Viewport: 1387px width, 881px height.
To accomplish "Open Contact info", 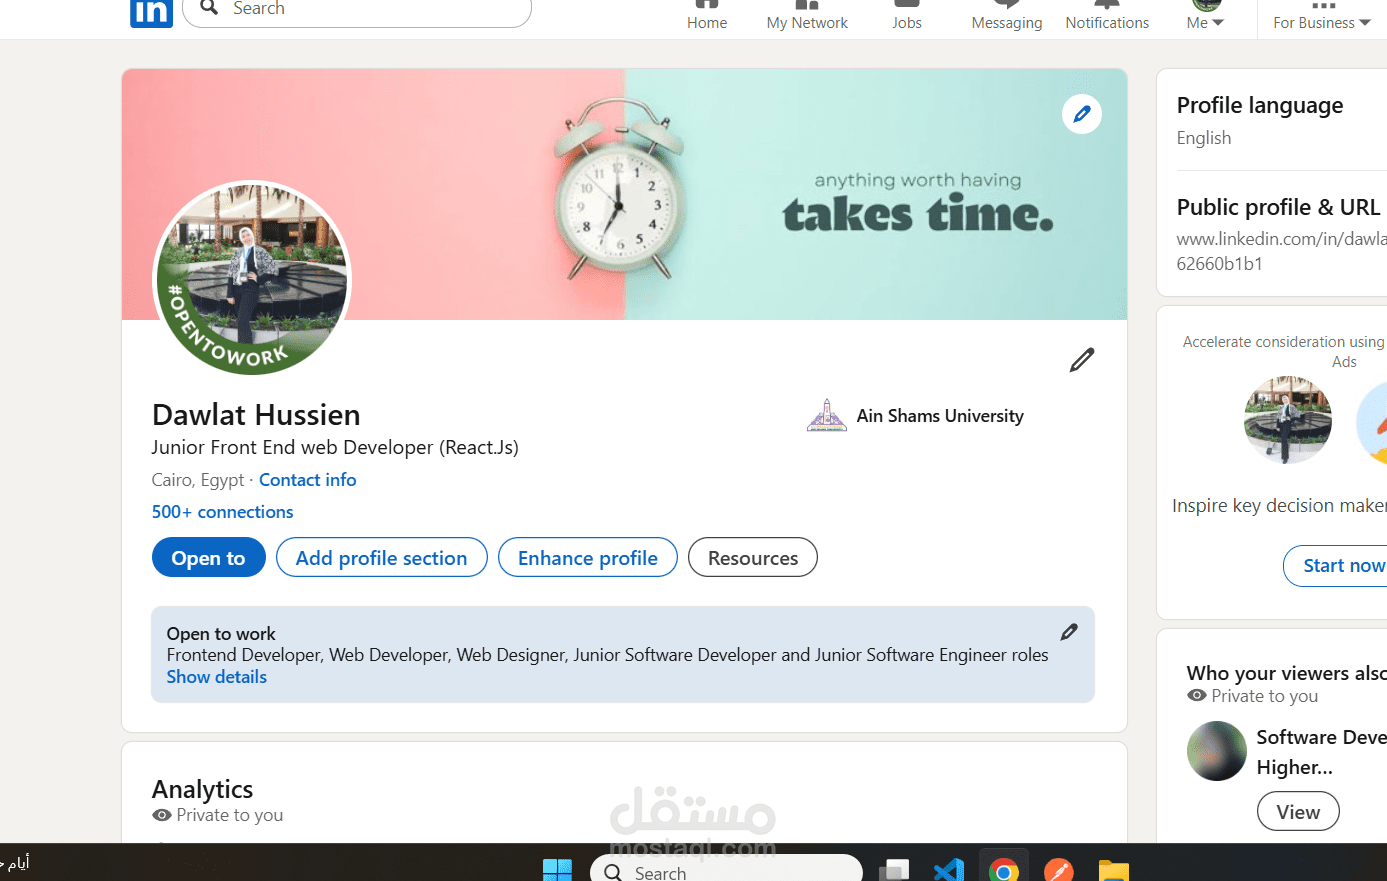I will coord(308,480).
